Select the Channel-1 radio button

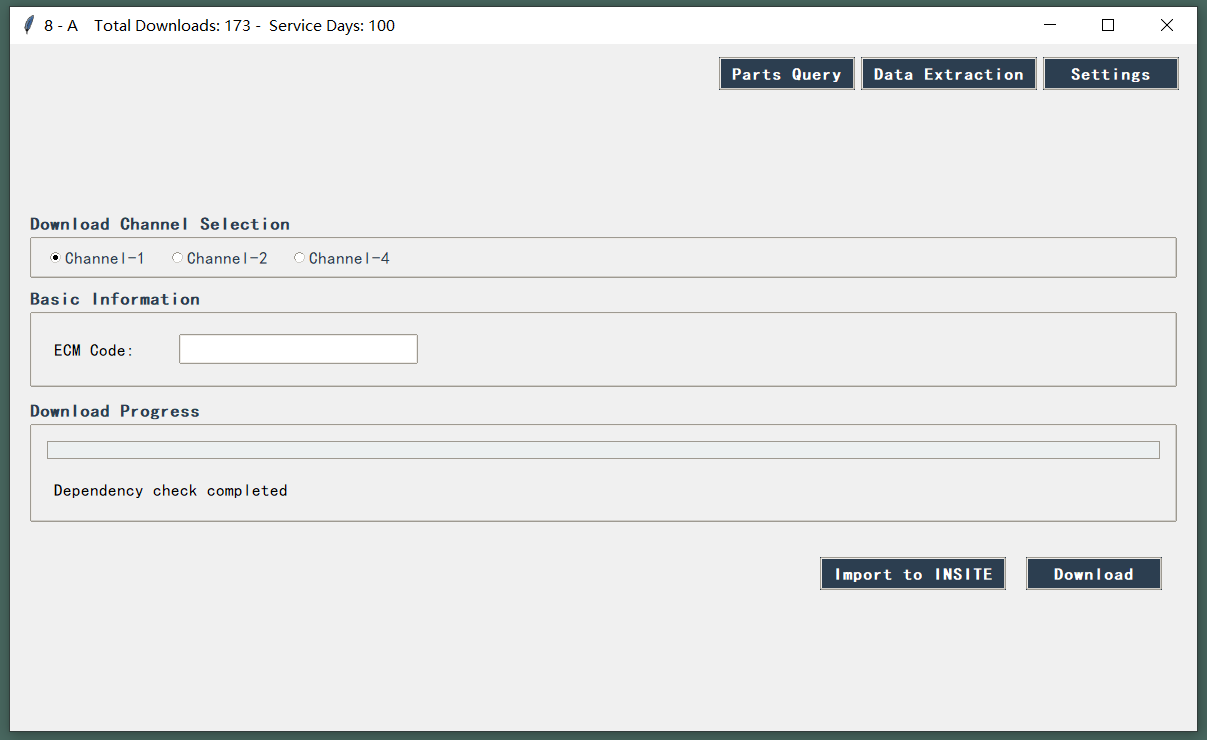click(x=56, y=258)
